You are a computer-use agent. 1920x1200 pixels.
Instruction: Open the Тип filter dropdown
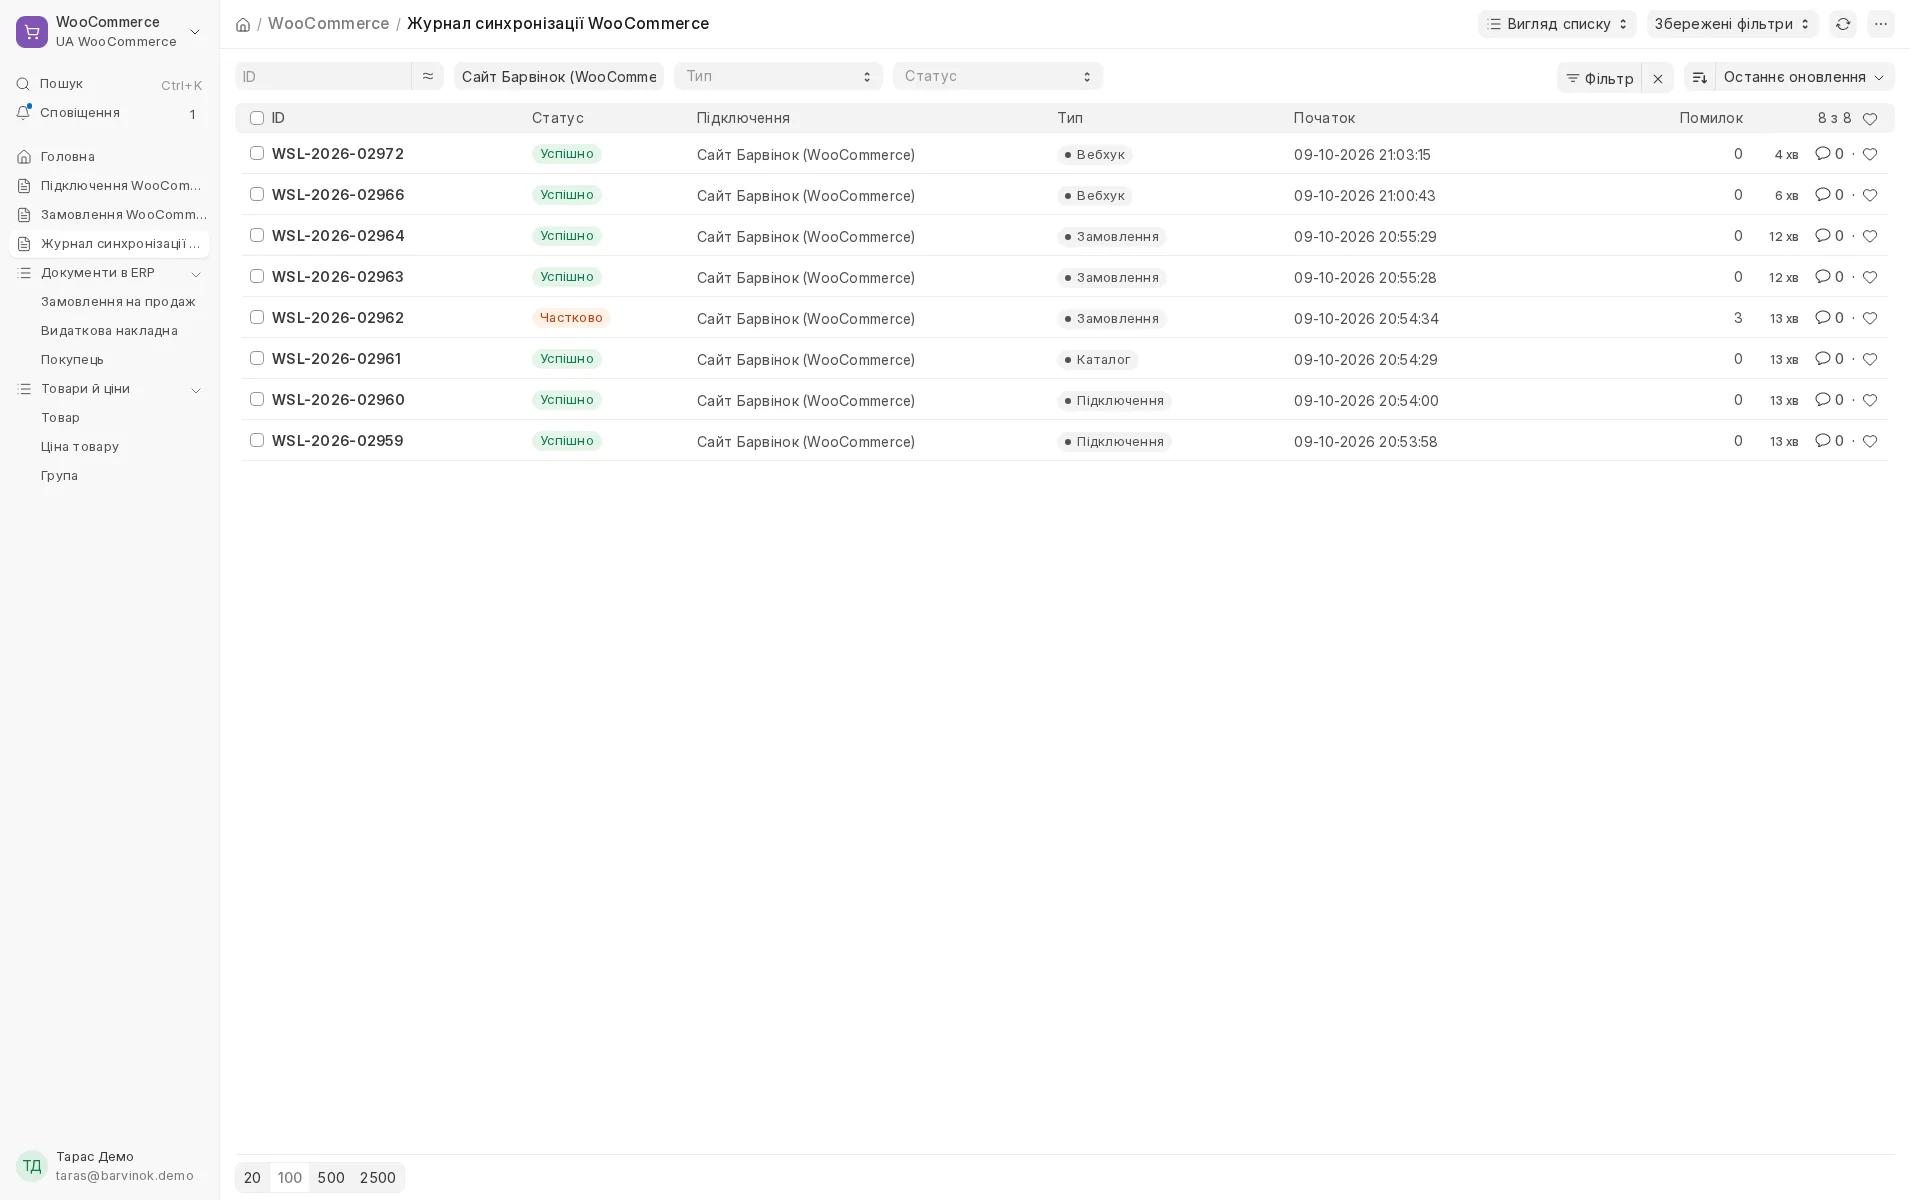click(x=778, y=76)
